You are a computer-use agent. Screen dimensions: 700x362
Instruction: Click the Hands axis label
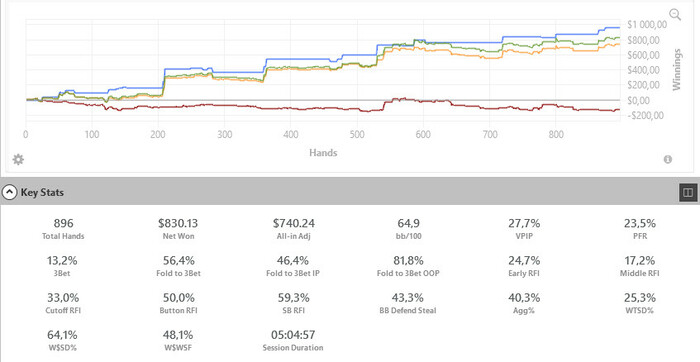[323, 153]
